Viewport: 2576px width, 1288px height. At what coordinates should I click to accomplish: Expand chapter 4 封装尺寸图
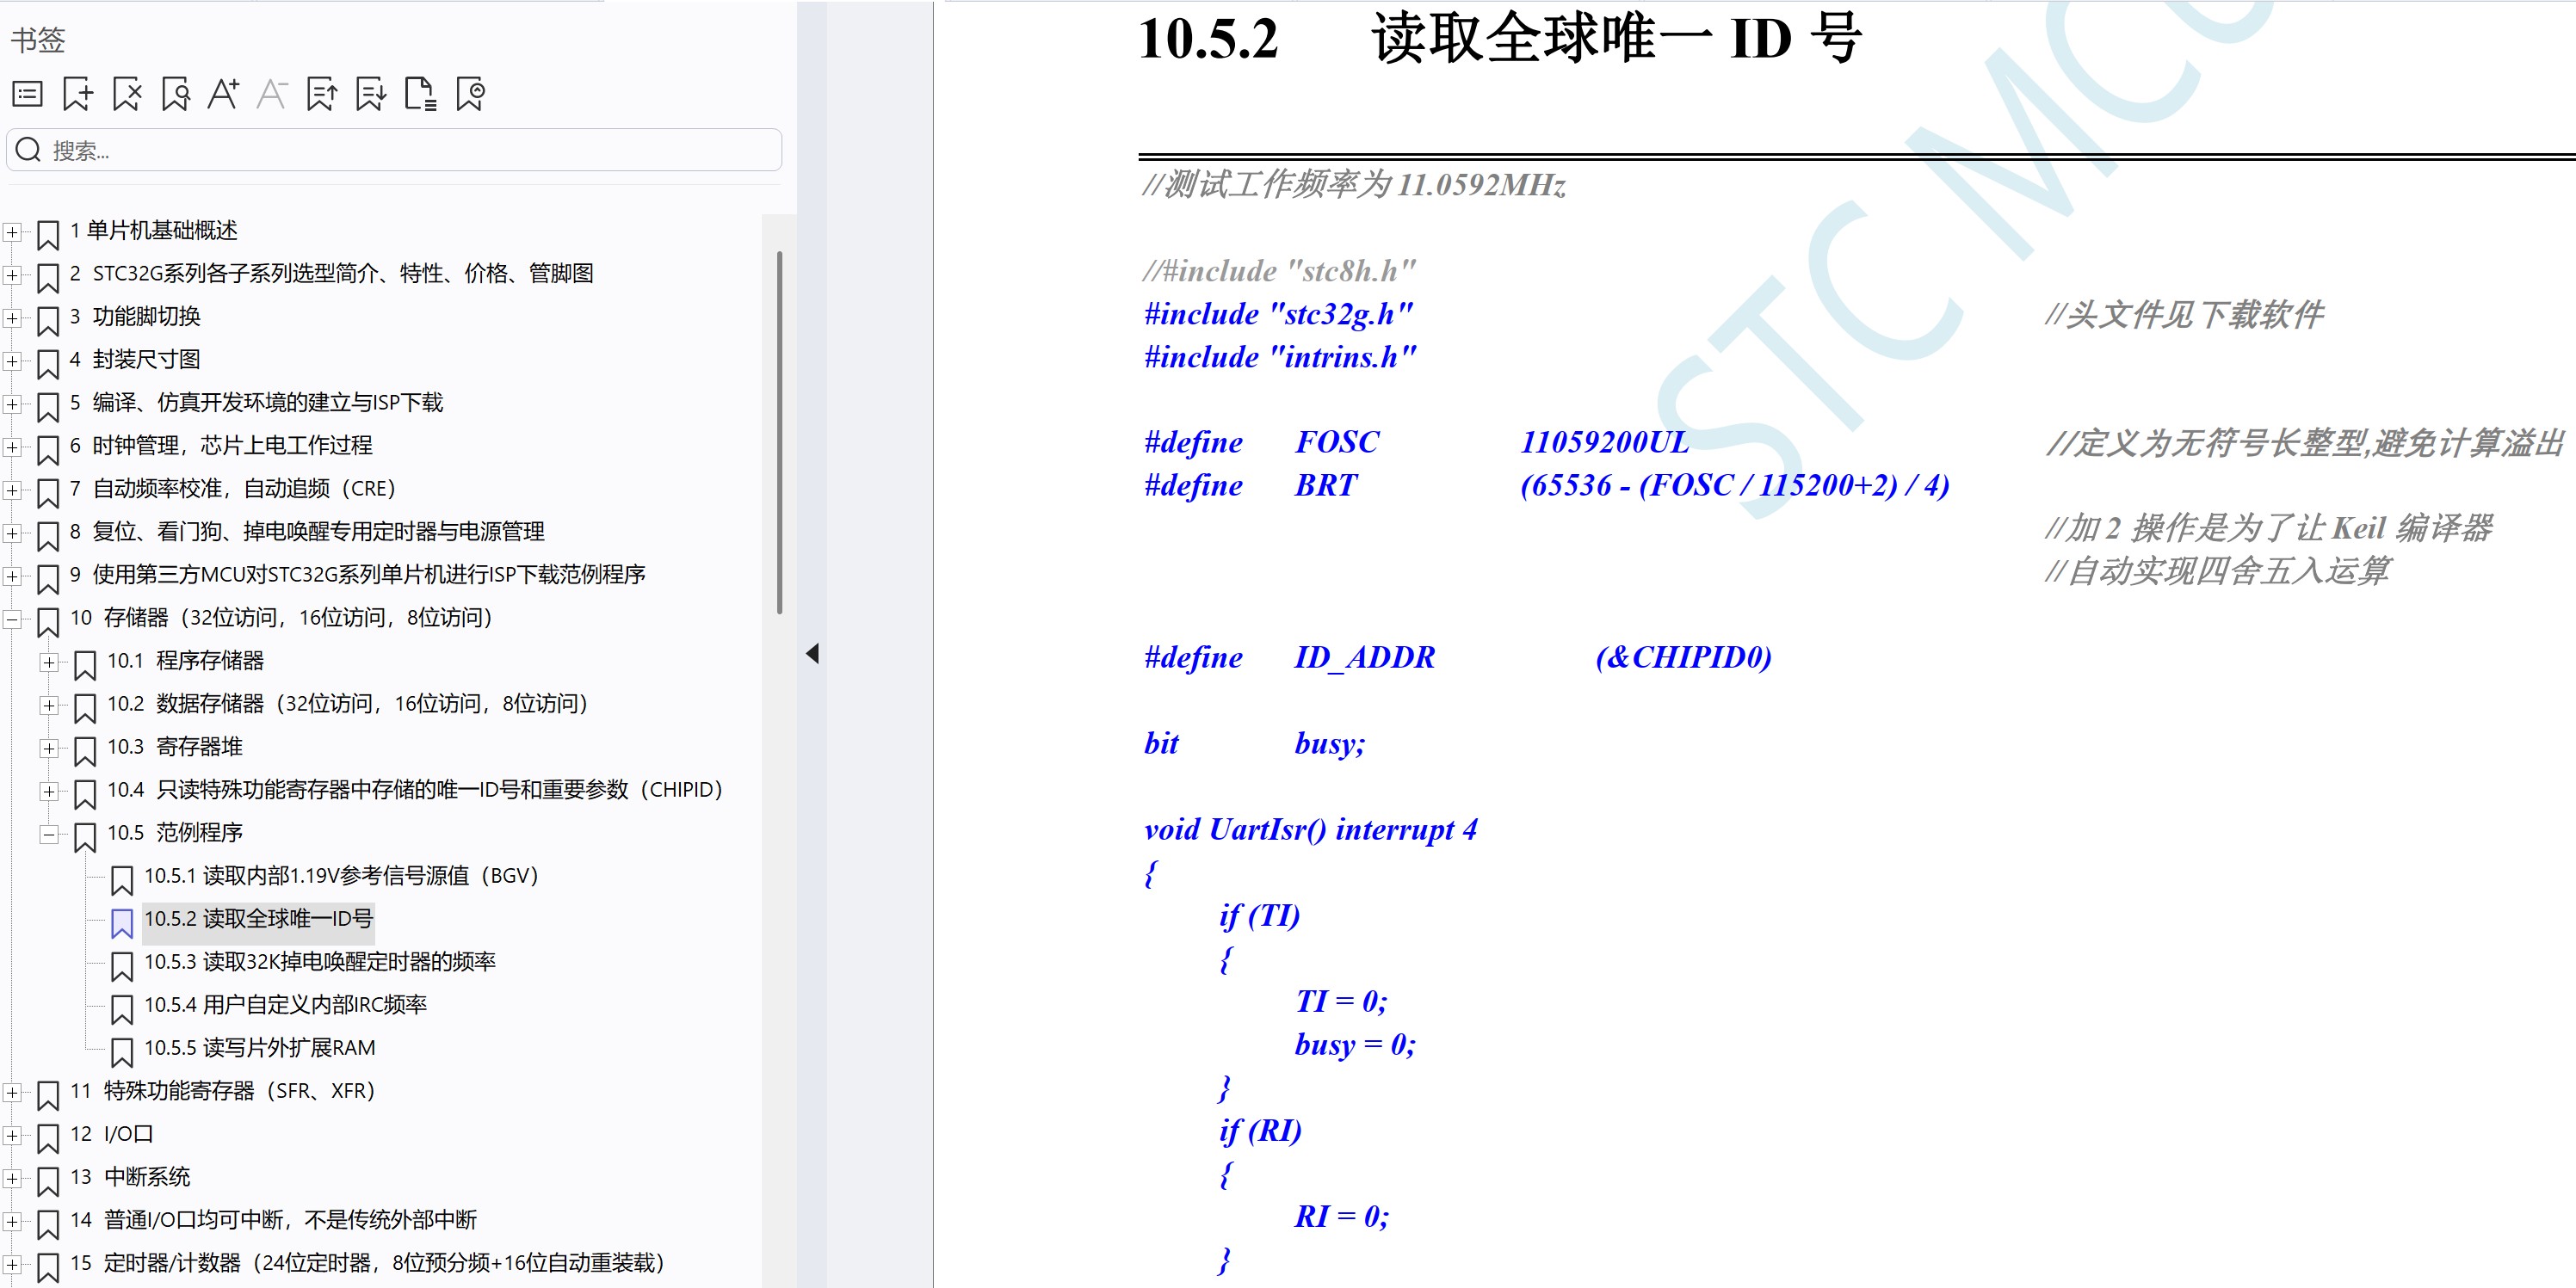click(x=12, y=361)
